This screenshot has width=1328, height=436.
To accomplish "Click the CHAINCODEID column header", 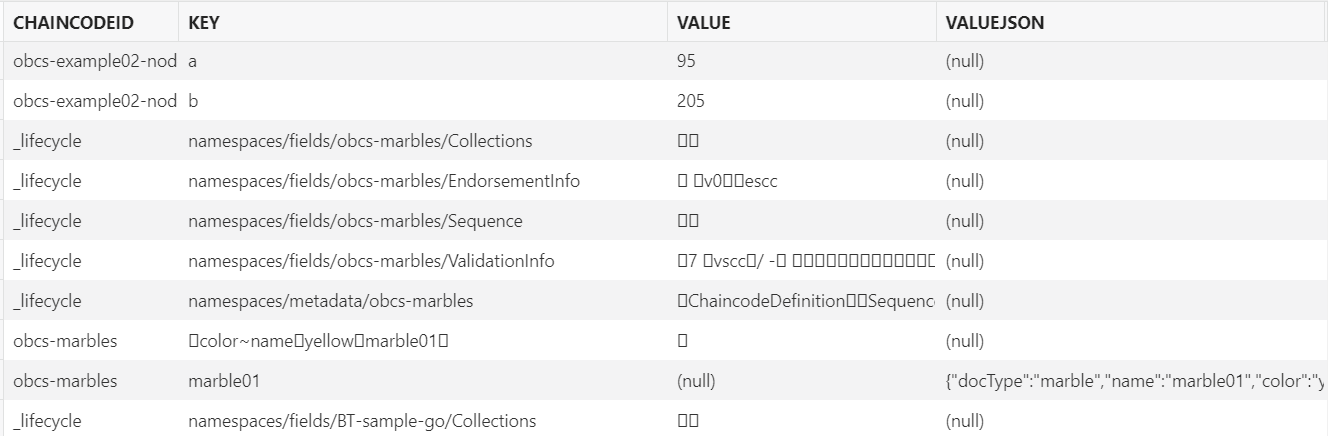I will tap(74, 23).
